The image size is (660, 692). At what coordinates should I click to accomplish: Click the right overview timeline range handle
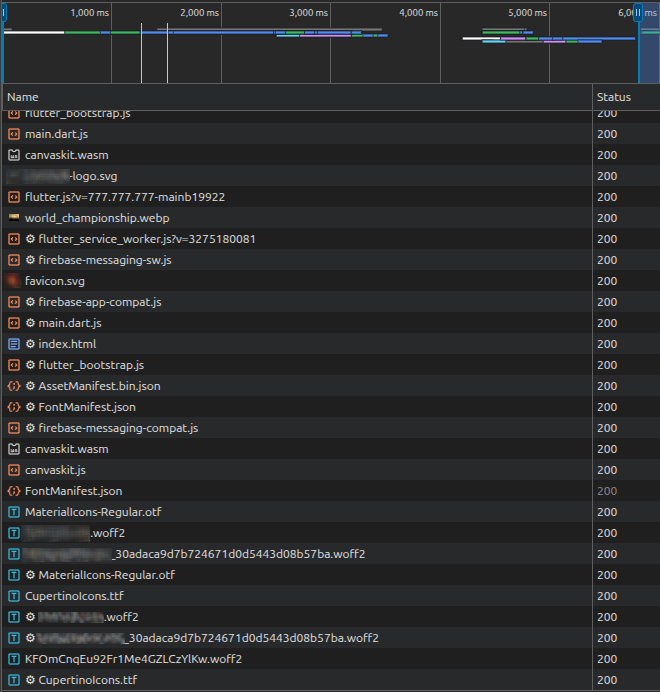[x=638, y=12]
